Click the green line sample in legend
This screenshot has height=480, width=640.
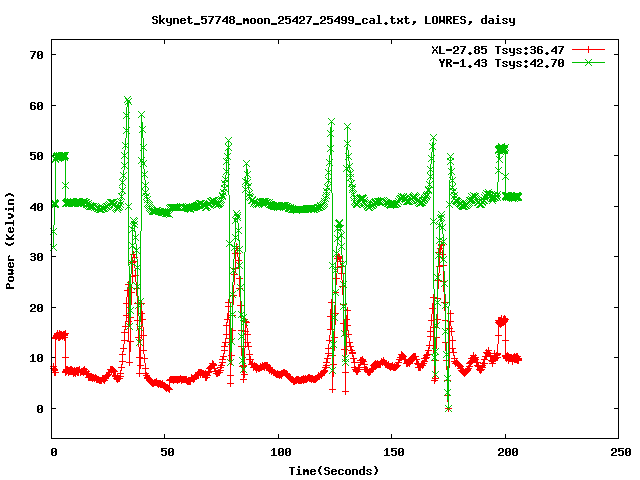(588, 62)
